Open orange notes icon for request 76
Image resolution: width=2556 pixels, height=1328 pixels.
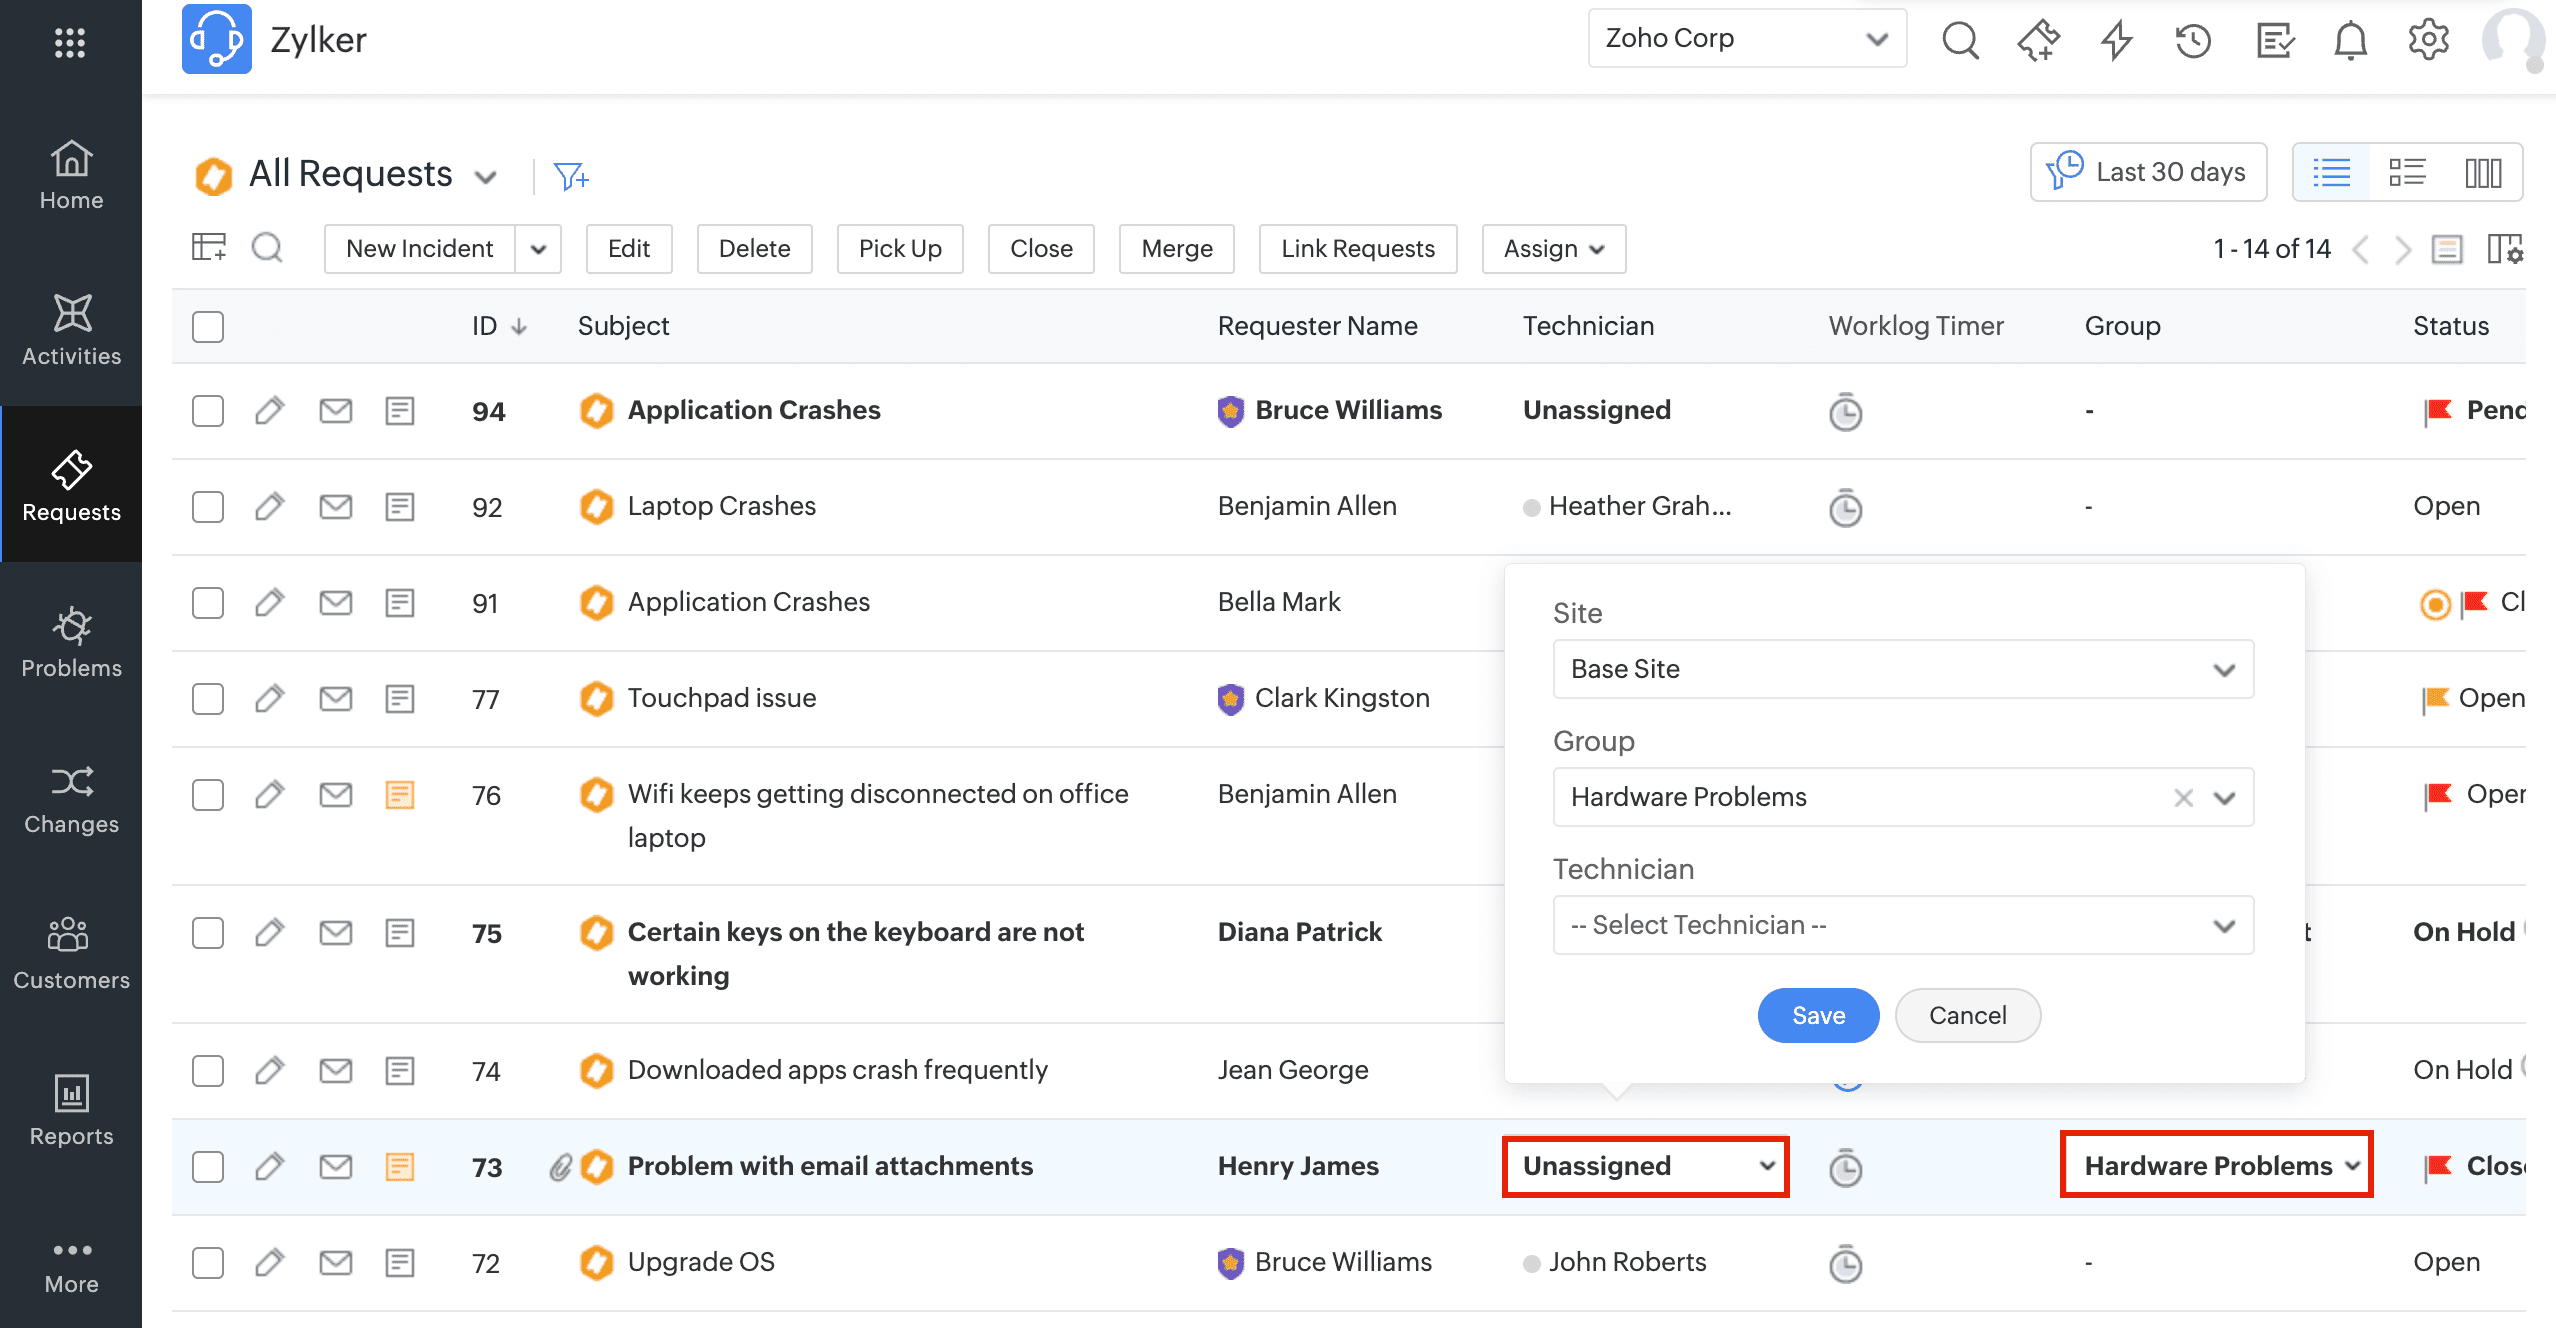click(x=400, y=795)
